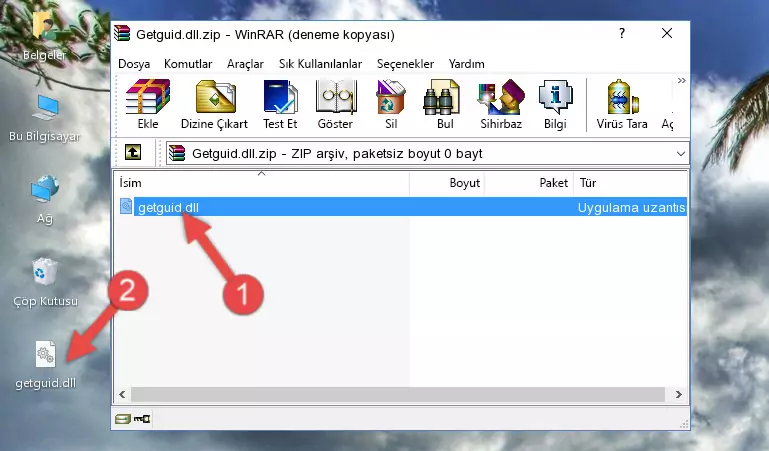Click the WinRAR title bar icon

coord(122,34)
